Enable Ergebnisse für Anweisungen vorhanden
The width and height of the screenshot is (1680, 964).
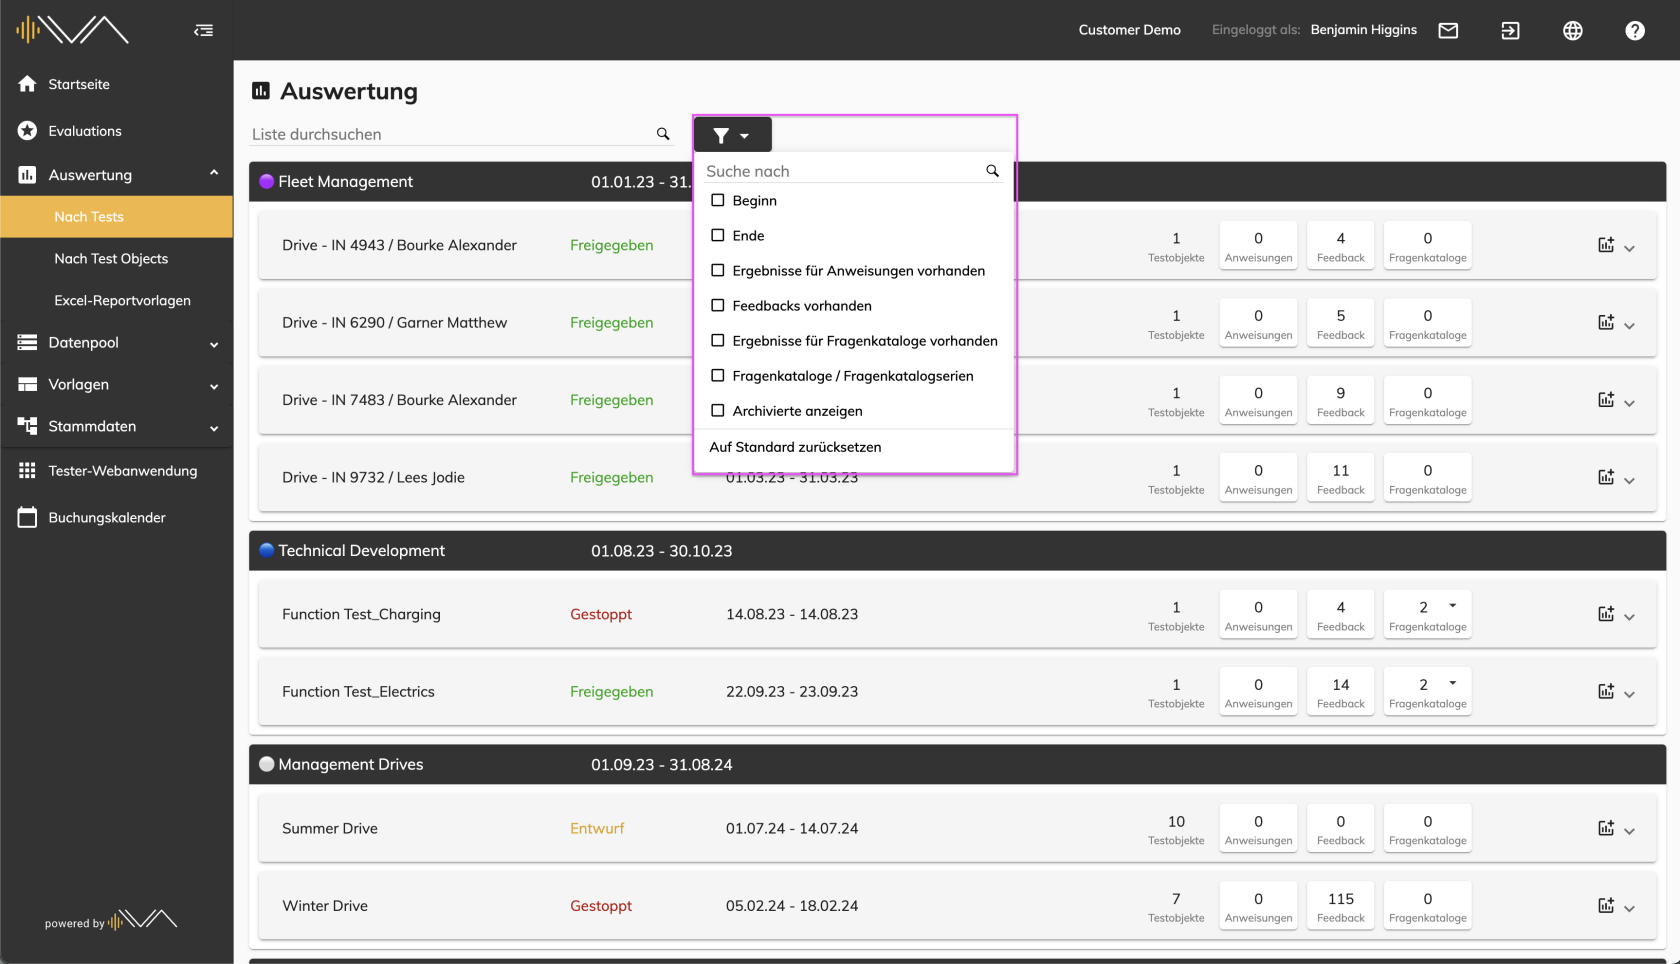pos(717,270)
